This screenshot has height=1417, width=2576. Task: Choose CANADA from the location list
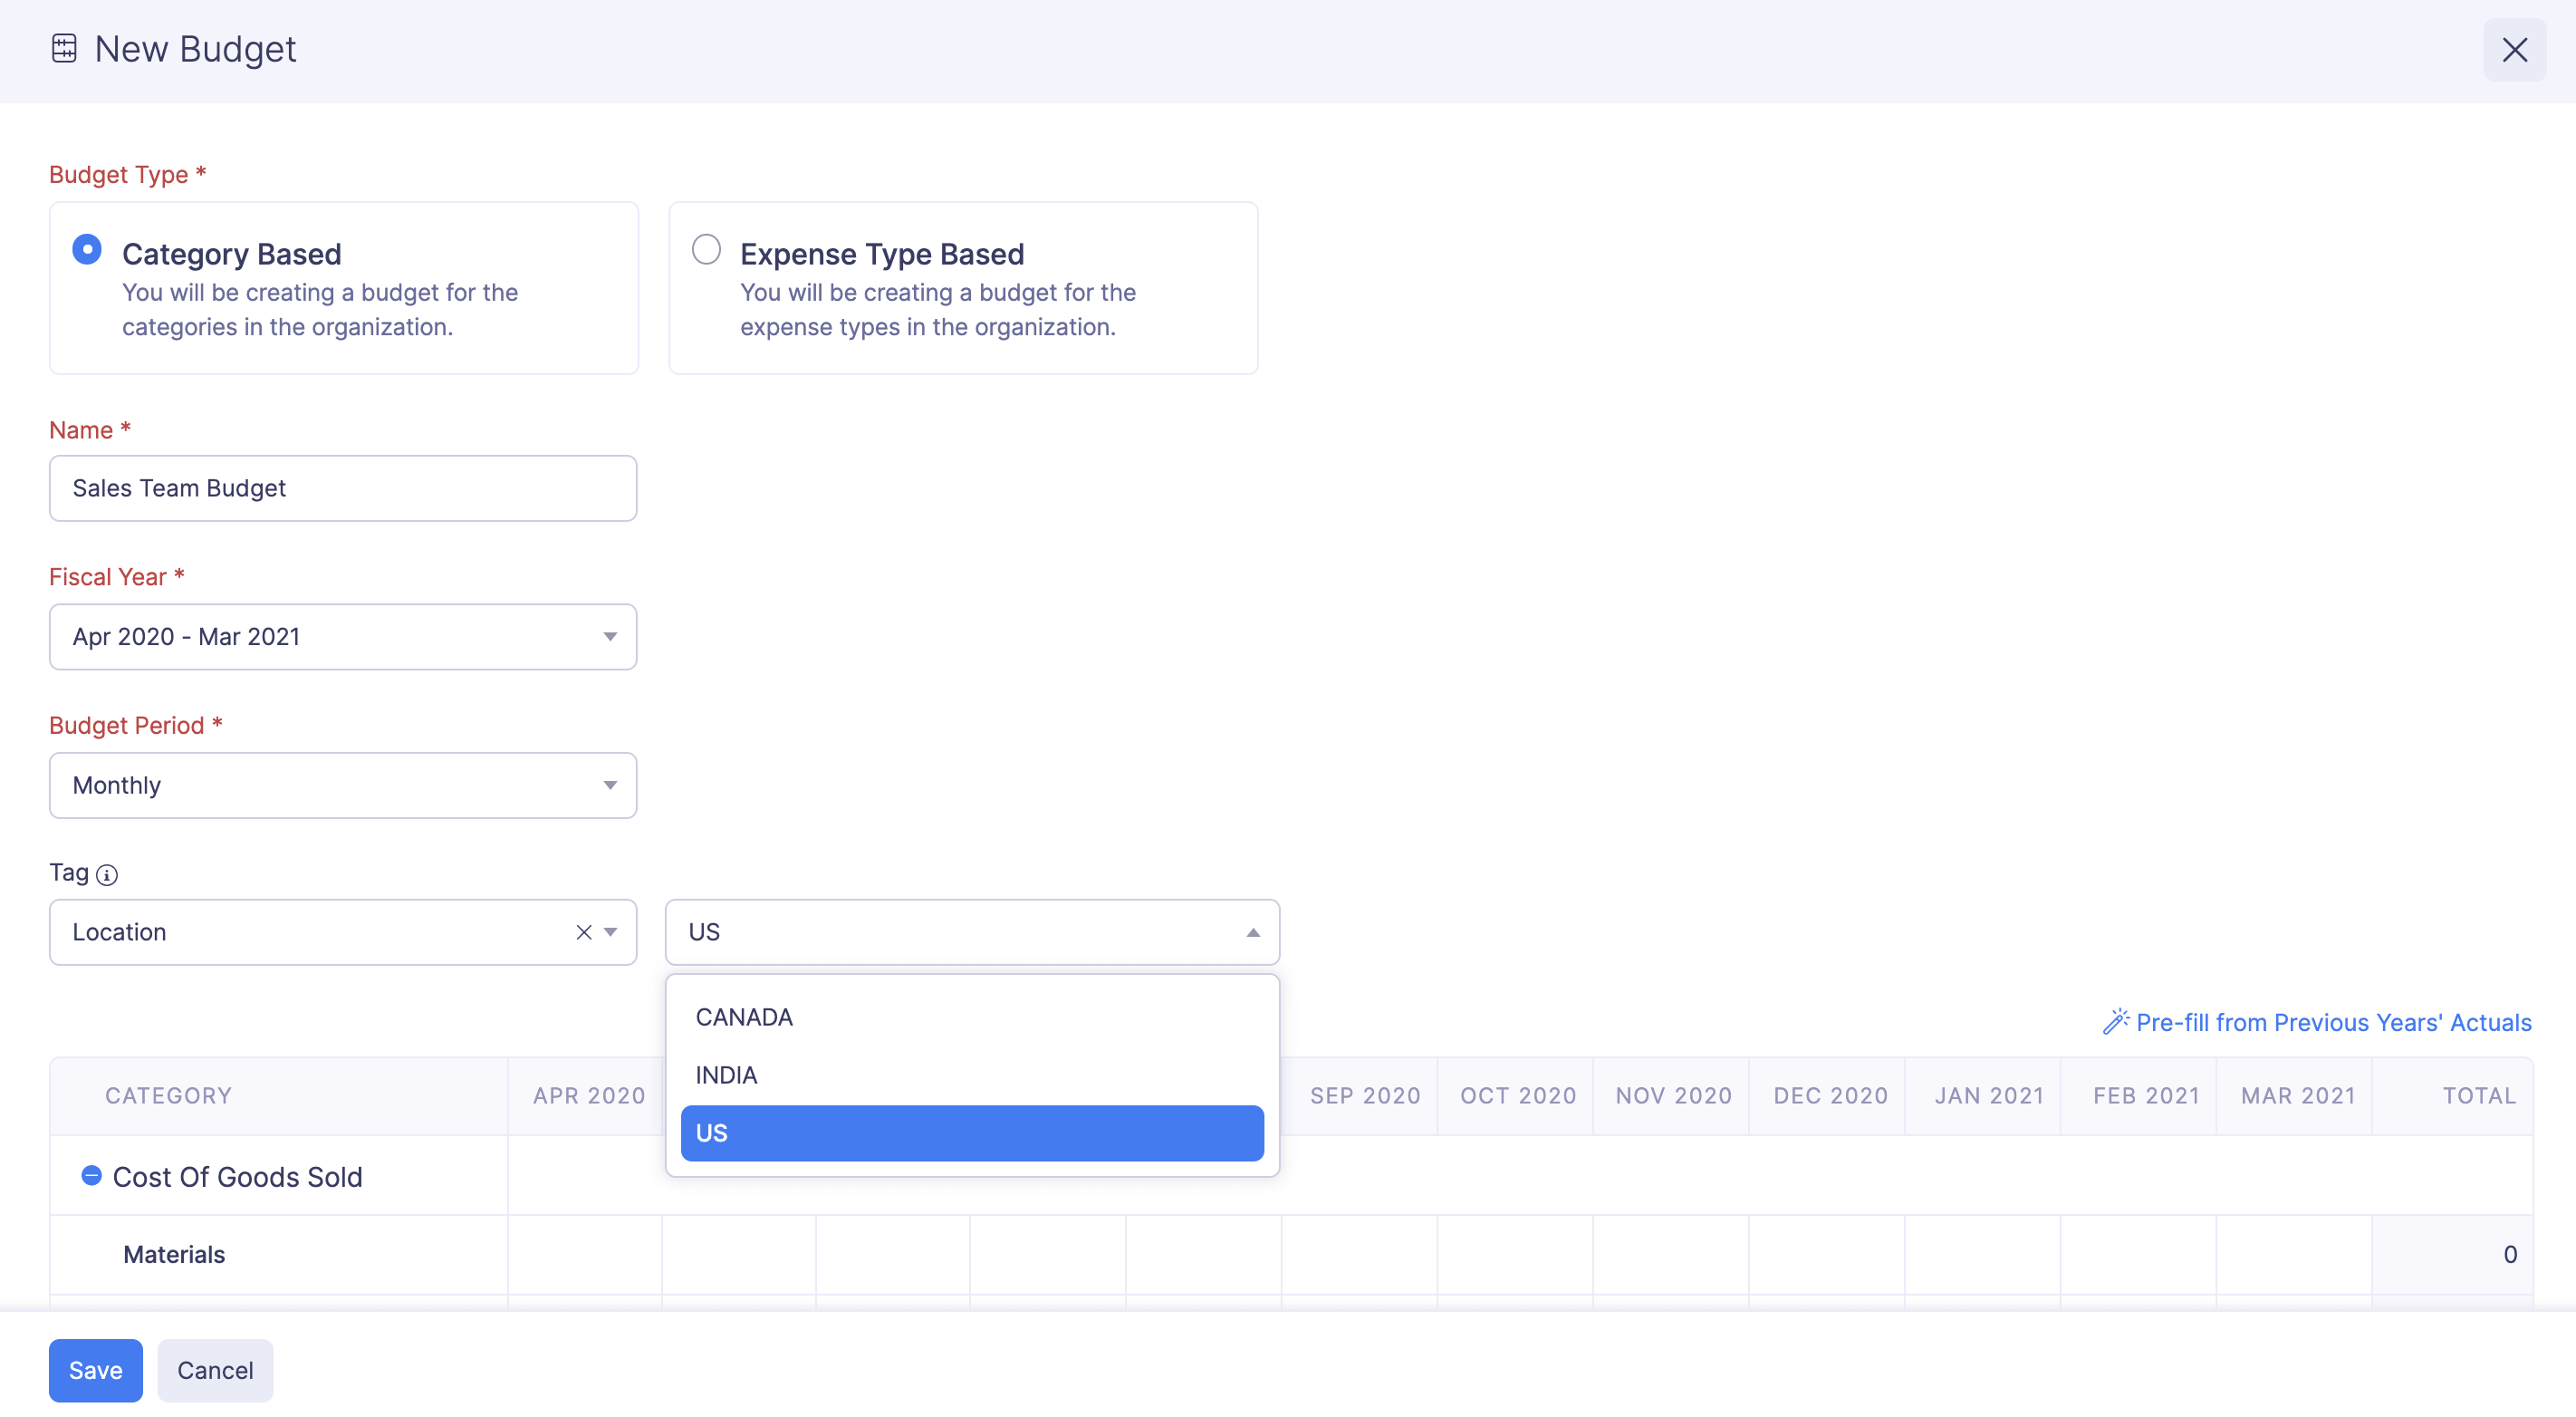pos(744,1017)
